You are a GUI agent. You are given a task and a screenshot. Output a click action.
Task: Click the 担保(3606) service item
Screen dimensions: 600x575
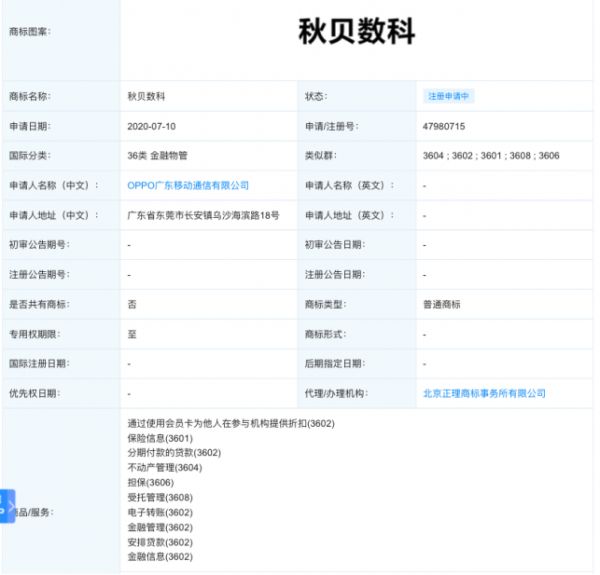150,483
